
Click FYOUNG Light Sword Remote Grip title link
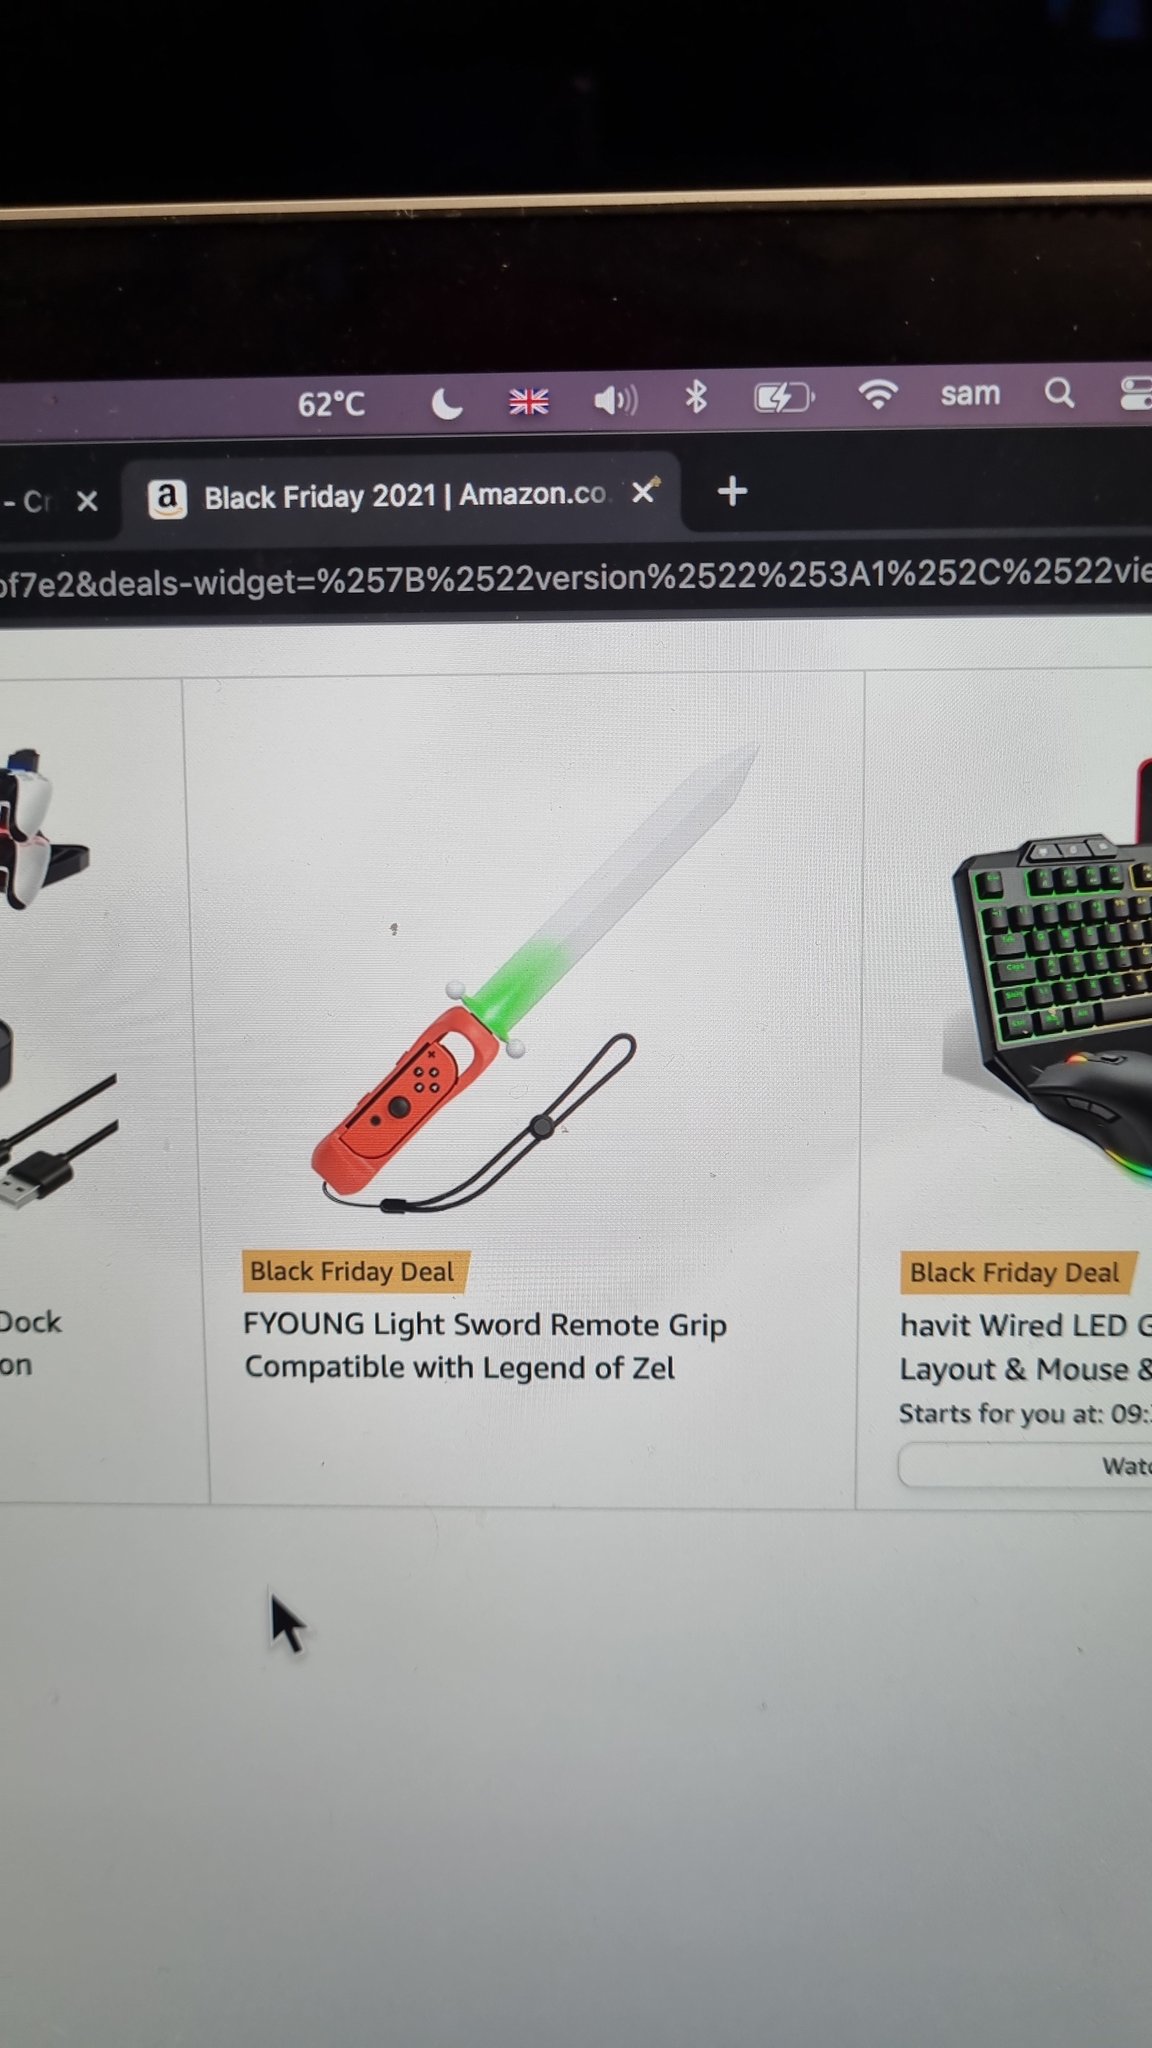[x=485, y=1346]
